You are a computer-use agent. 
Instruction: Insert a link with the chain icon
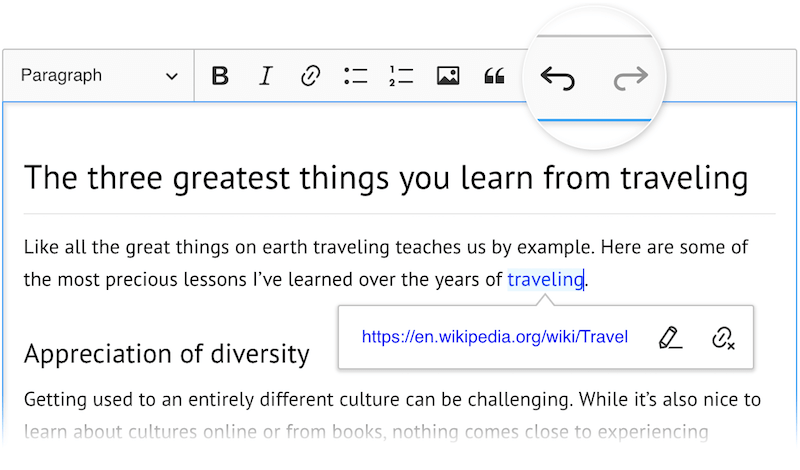coord(310,76)
